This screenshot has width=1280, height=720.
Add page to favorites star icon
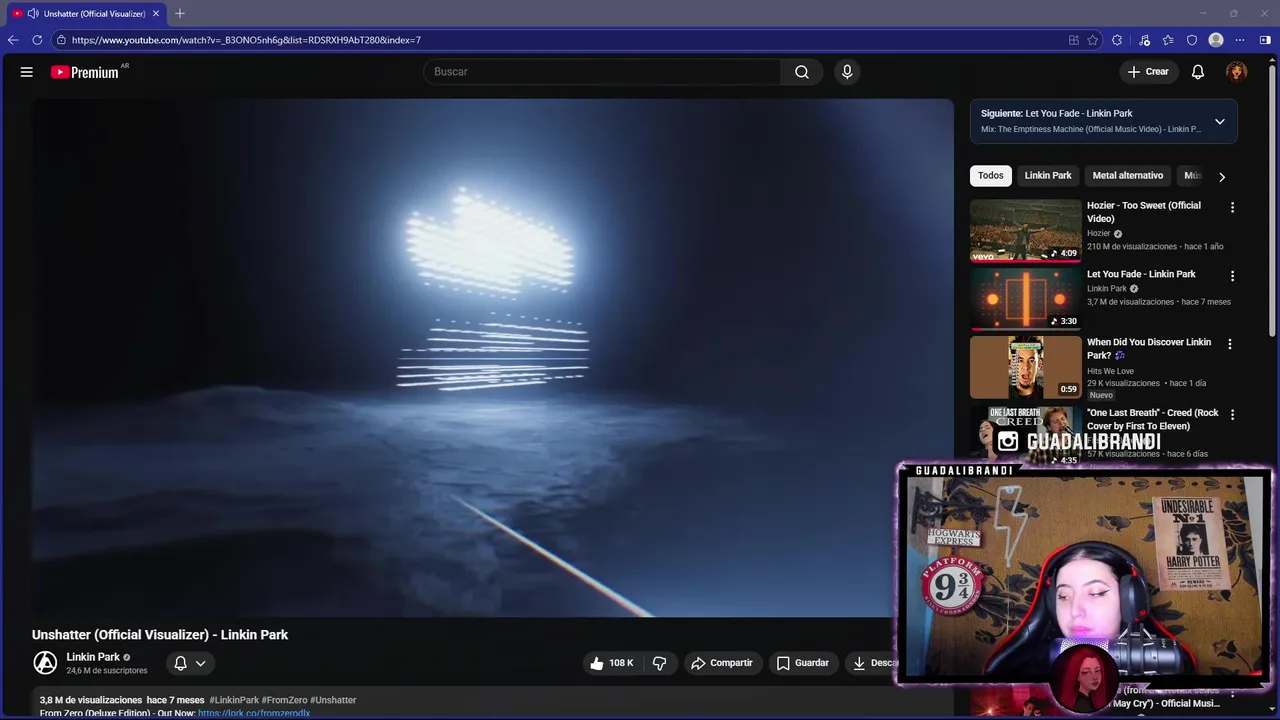tap(1093, 40)
